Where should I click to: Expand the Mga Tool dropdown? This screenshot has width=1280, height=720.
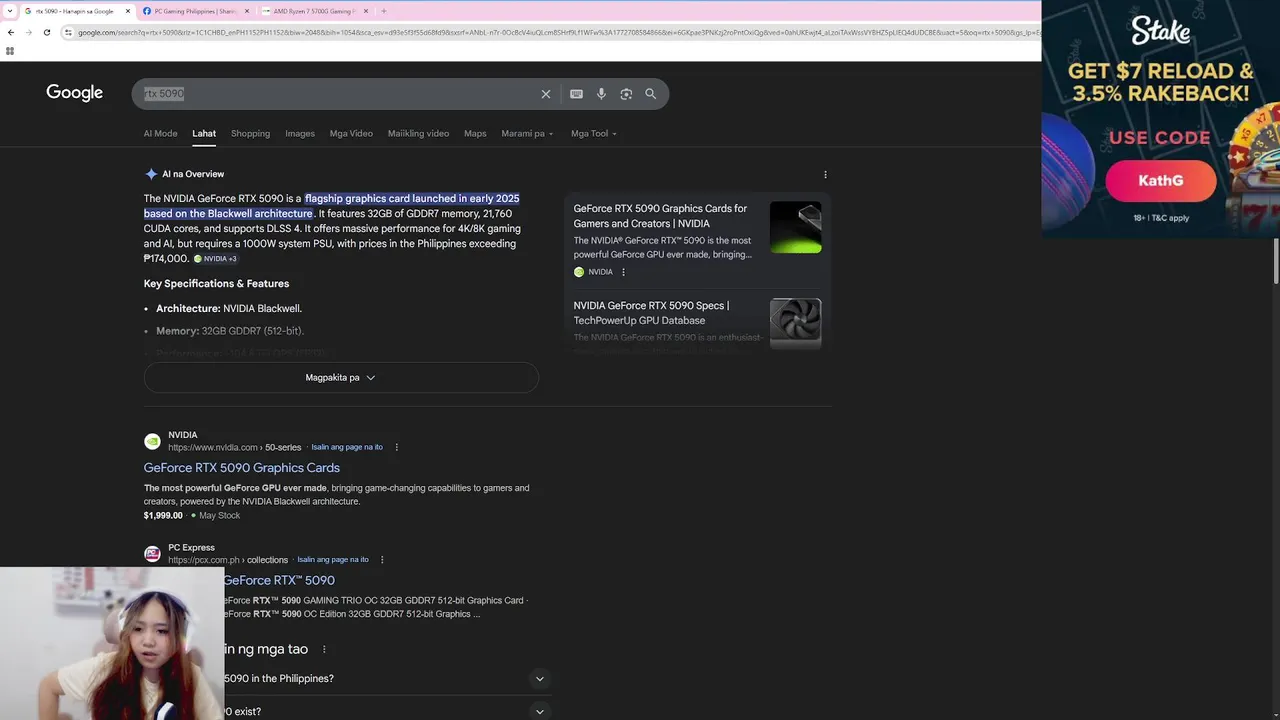click(594, 133)
